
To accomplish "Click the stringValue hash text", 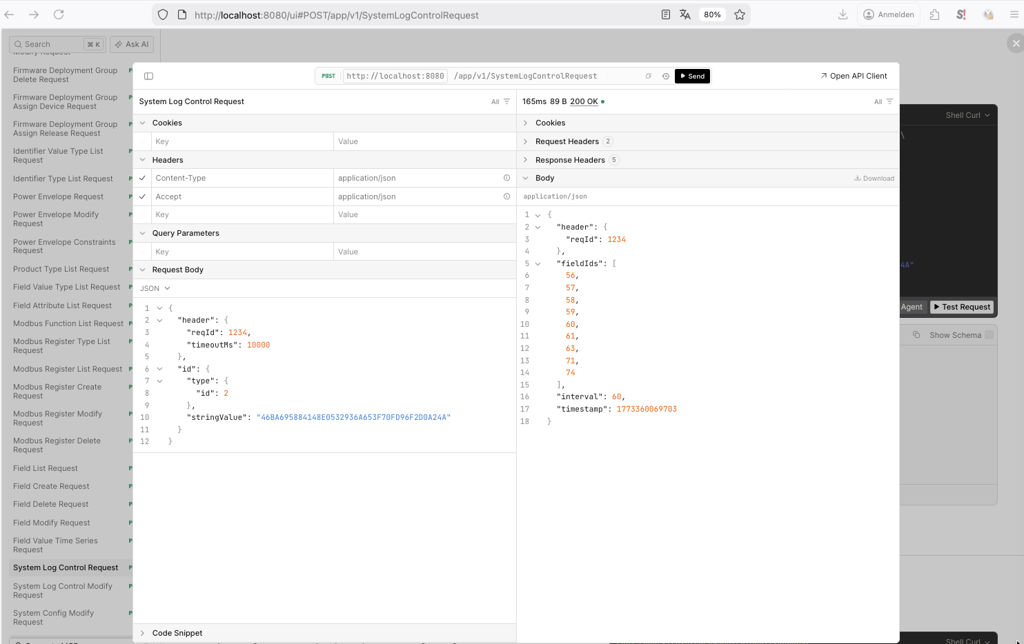I will 353,417.
